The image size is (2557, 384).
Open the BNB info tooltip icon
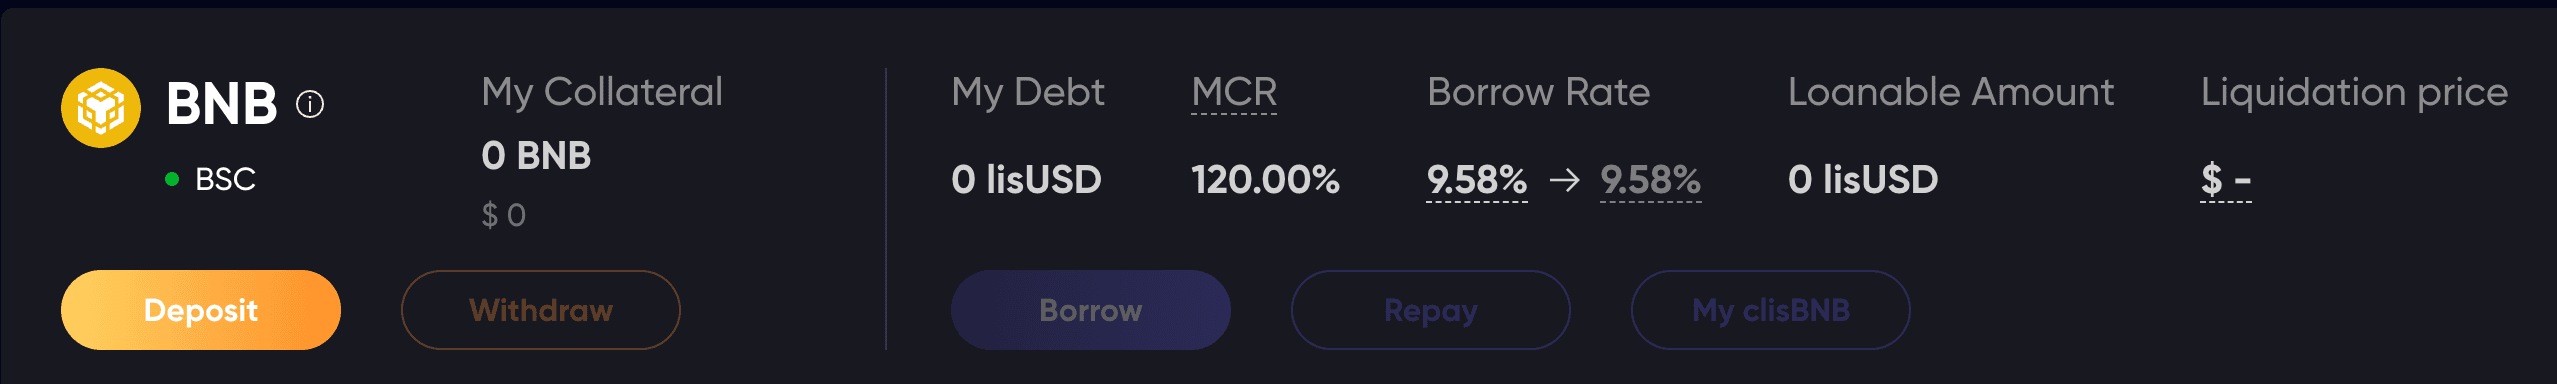310,104
